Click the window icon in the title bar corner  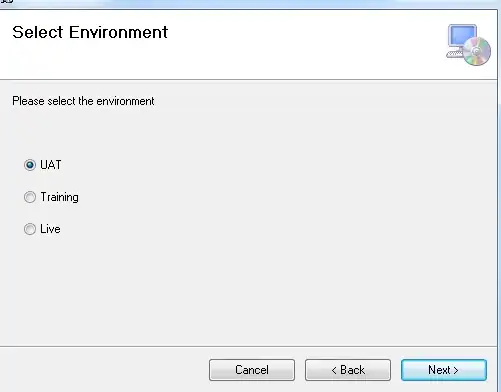pos(7,1)
